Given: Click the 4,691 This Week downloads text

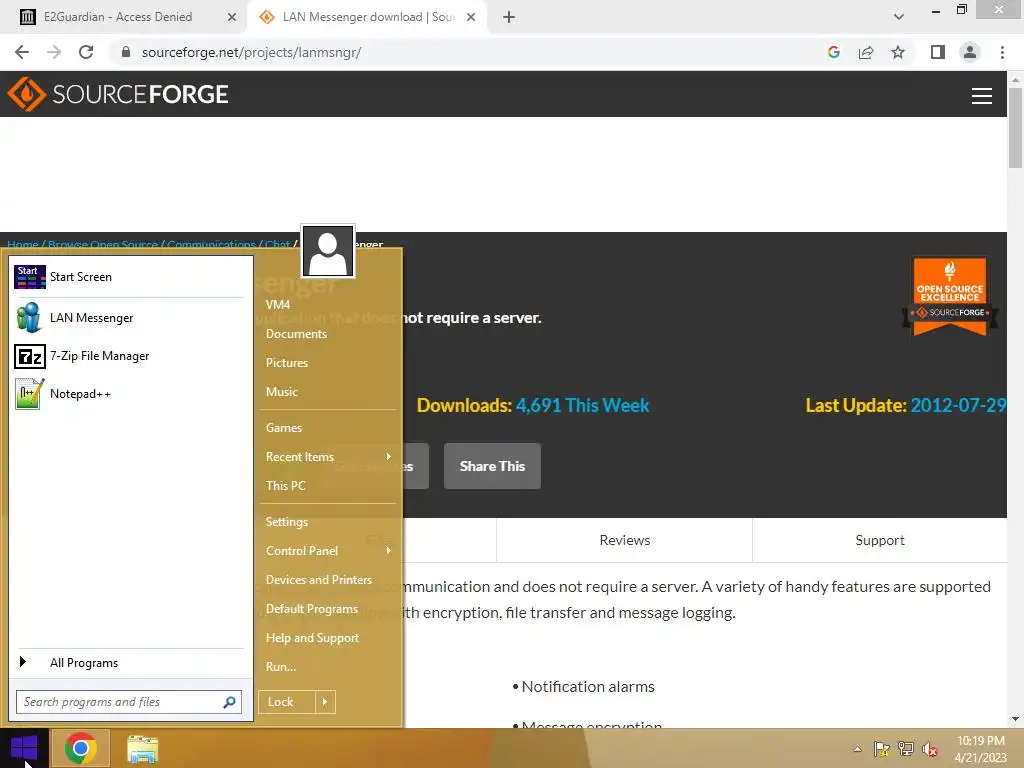Looking at the screenshot, I should pyautogui.click(x=583, y=406).
